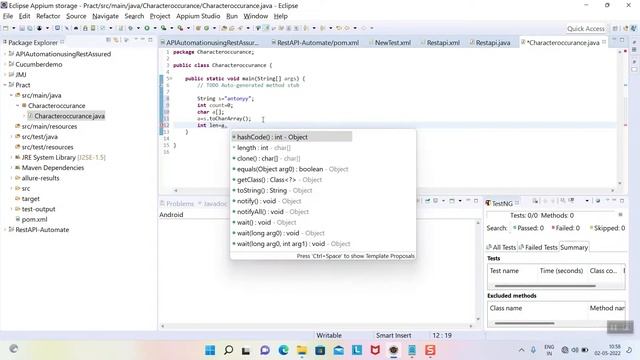Image resolution: width=640 pixels, height=360 pixels.
Task: Minimize the Package Explorer view
Action: click(143, 40)
